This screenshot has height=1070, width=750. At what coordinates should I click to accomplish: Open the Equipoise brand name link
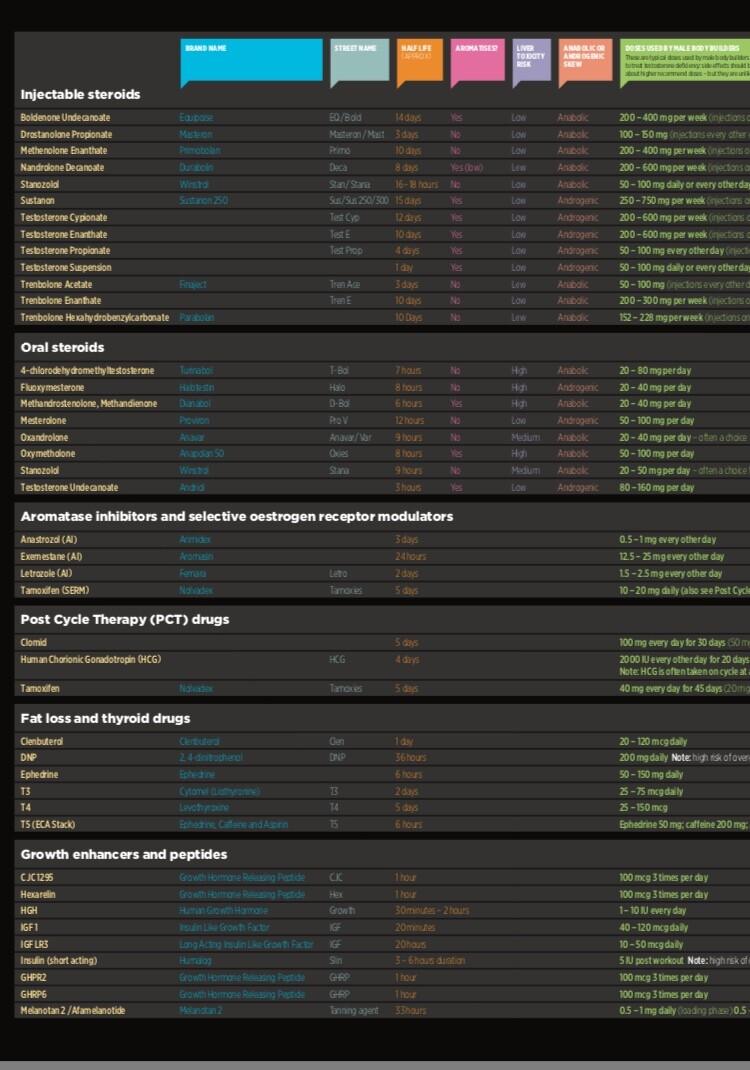[196, 118]
